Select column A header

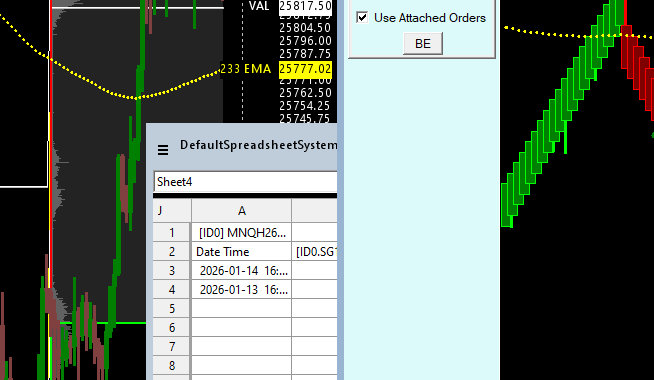coord(241,211)
